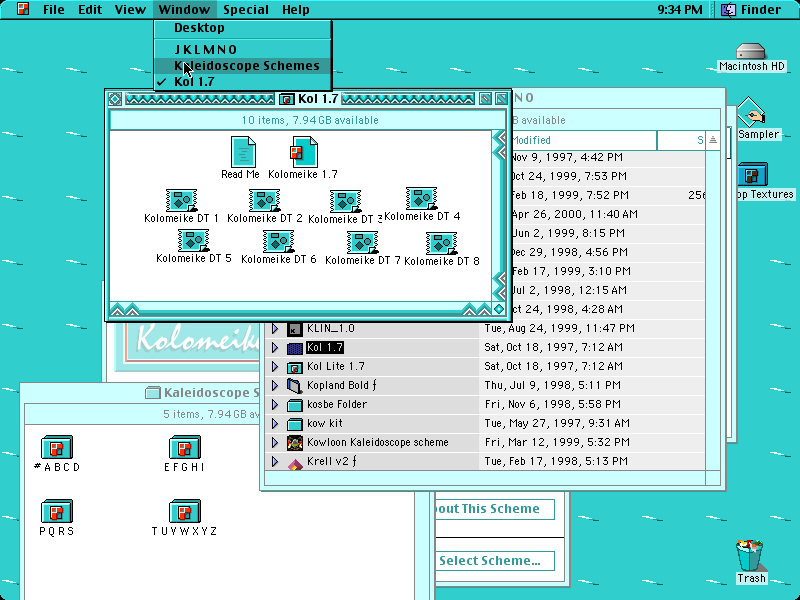Open the Edit menu
This screenshot has width=800, height=600.
click(x=90, y=9)
